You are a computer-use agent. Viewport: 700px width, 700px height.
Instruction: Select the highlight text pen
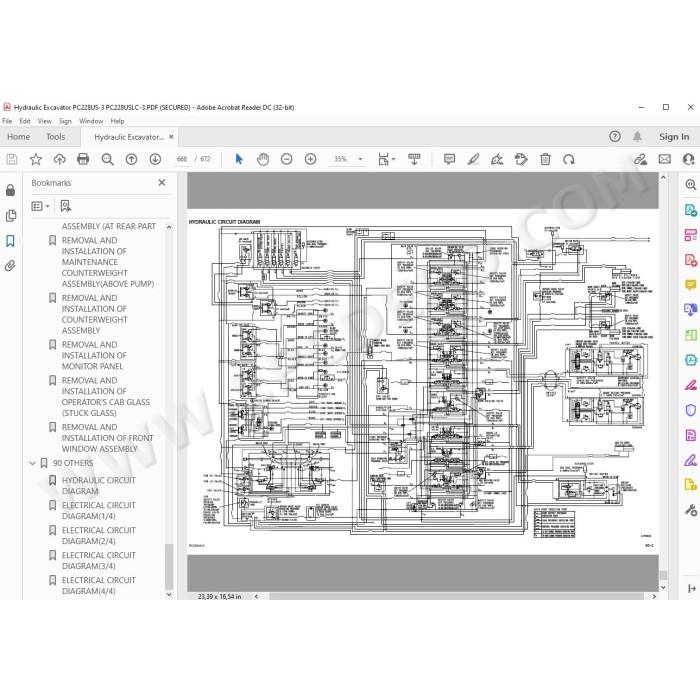tap(473, 159)
